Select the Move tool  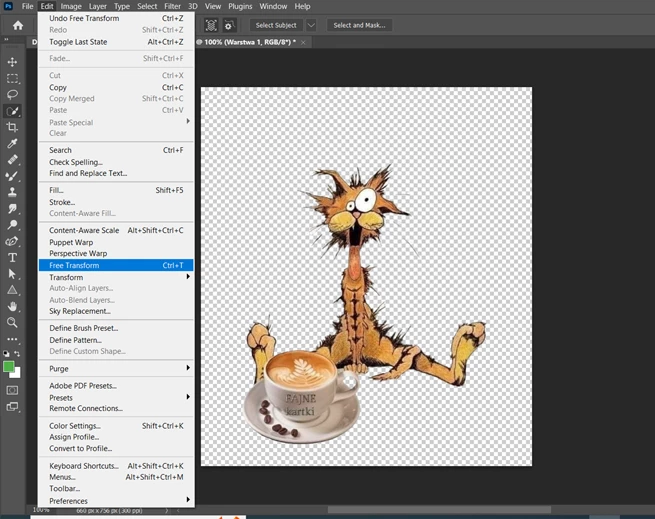pos(12,62)
